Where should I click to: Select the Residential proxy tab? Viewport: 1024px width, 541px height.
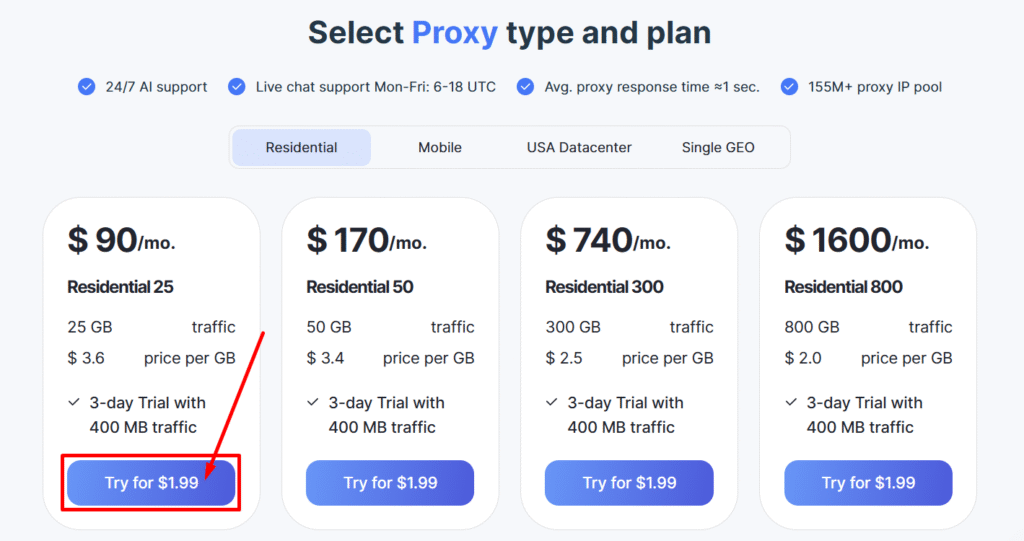click(x=301, y=147)
